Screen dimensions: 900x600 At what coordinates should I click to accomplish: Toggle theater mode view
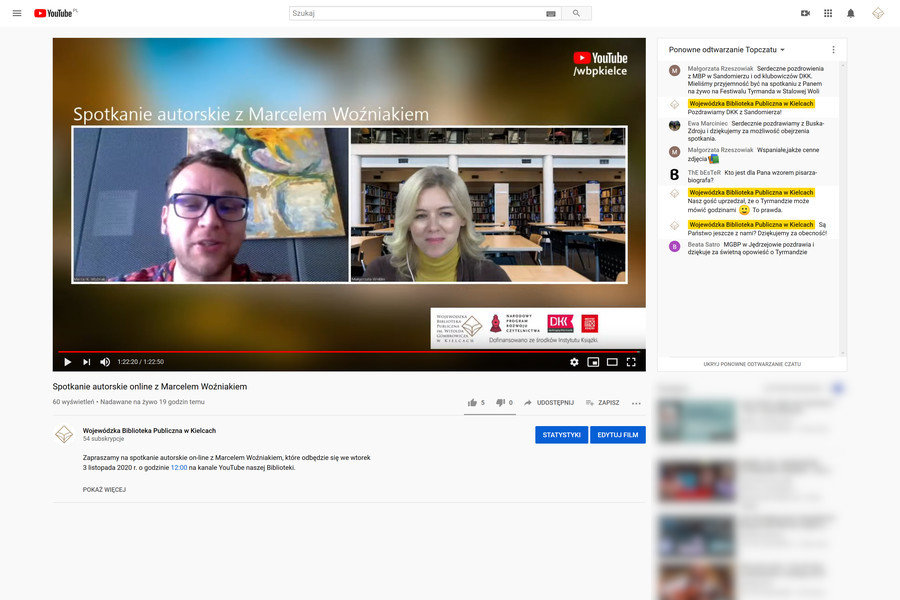pos(612,362)
